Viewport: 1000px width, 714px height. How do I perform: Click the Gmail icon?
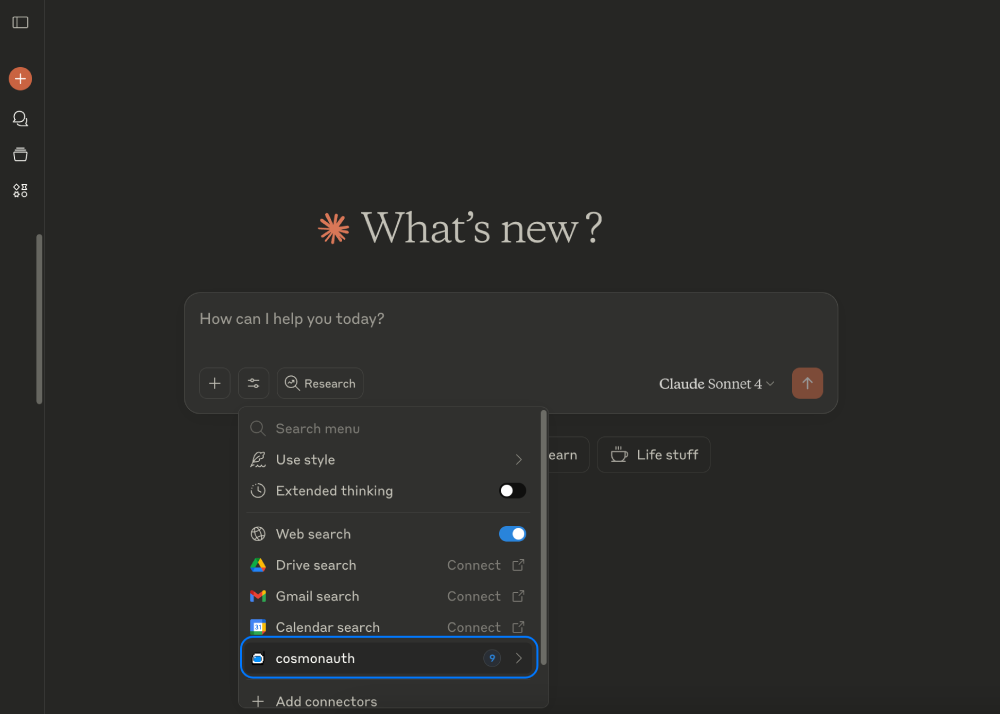(x=258, y=596)
